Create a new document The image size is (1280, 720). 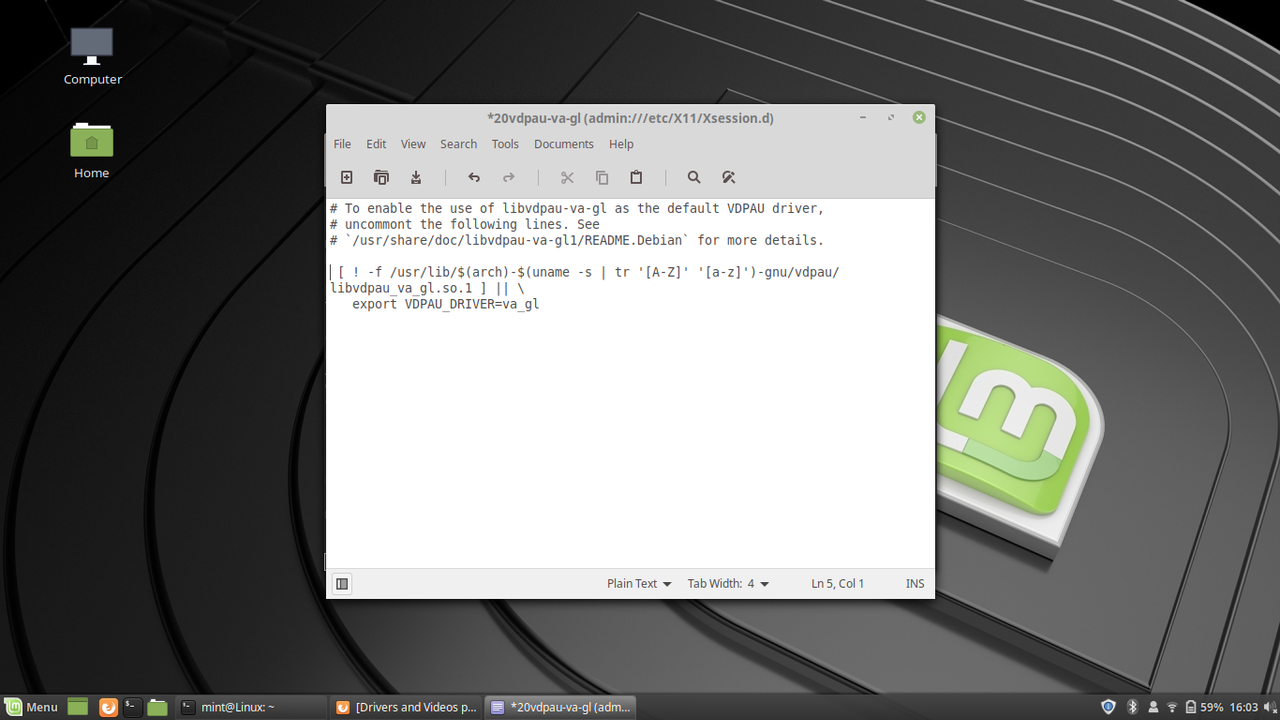[x=346, y=177]
